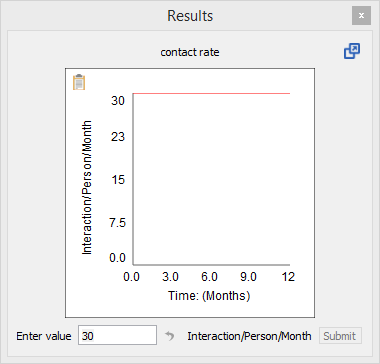Revert the entered value with the undo arrow
Image resolution: width=380 pixels, height=364 pixels.
(170, 336)
